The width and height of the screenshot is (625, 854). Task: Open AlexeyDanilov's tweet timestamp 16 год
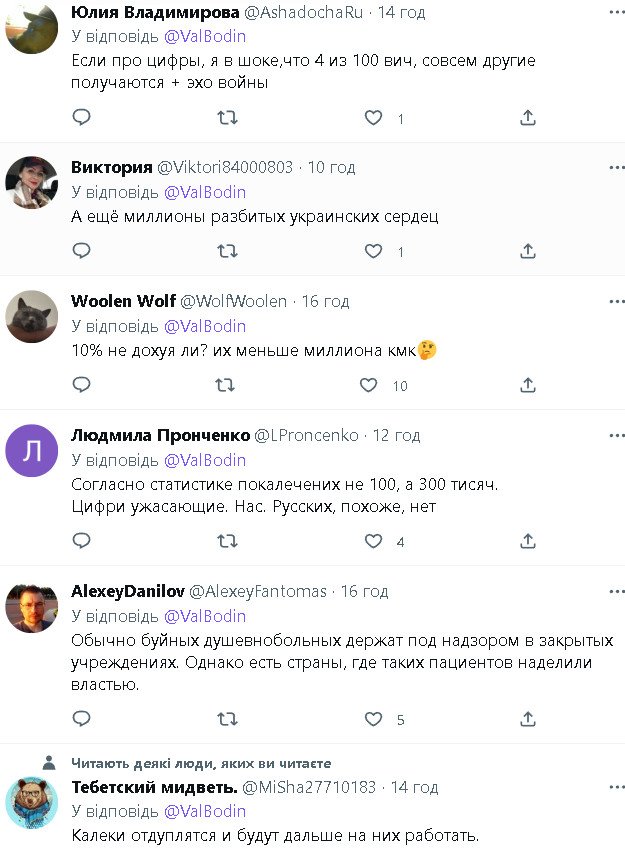pos(364,591)
